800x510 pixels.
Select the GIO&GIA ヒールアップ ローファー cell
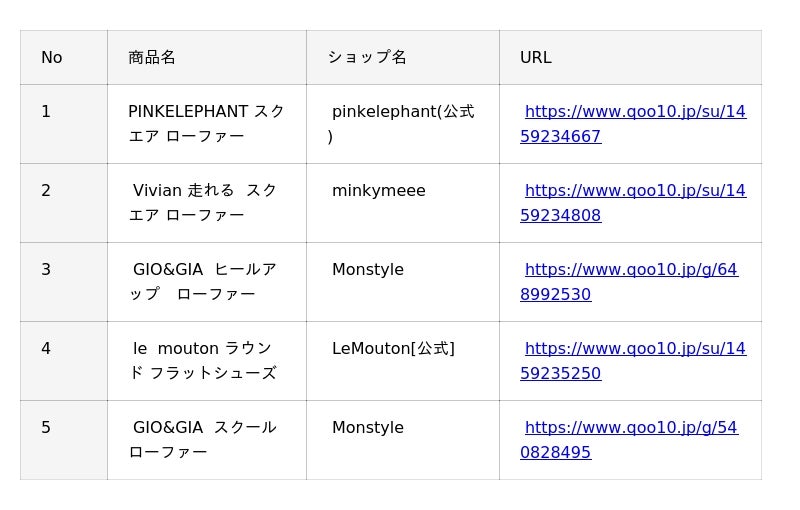pyautogui.click(x=206, y=282)
